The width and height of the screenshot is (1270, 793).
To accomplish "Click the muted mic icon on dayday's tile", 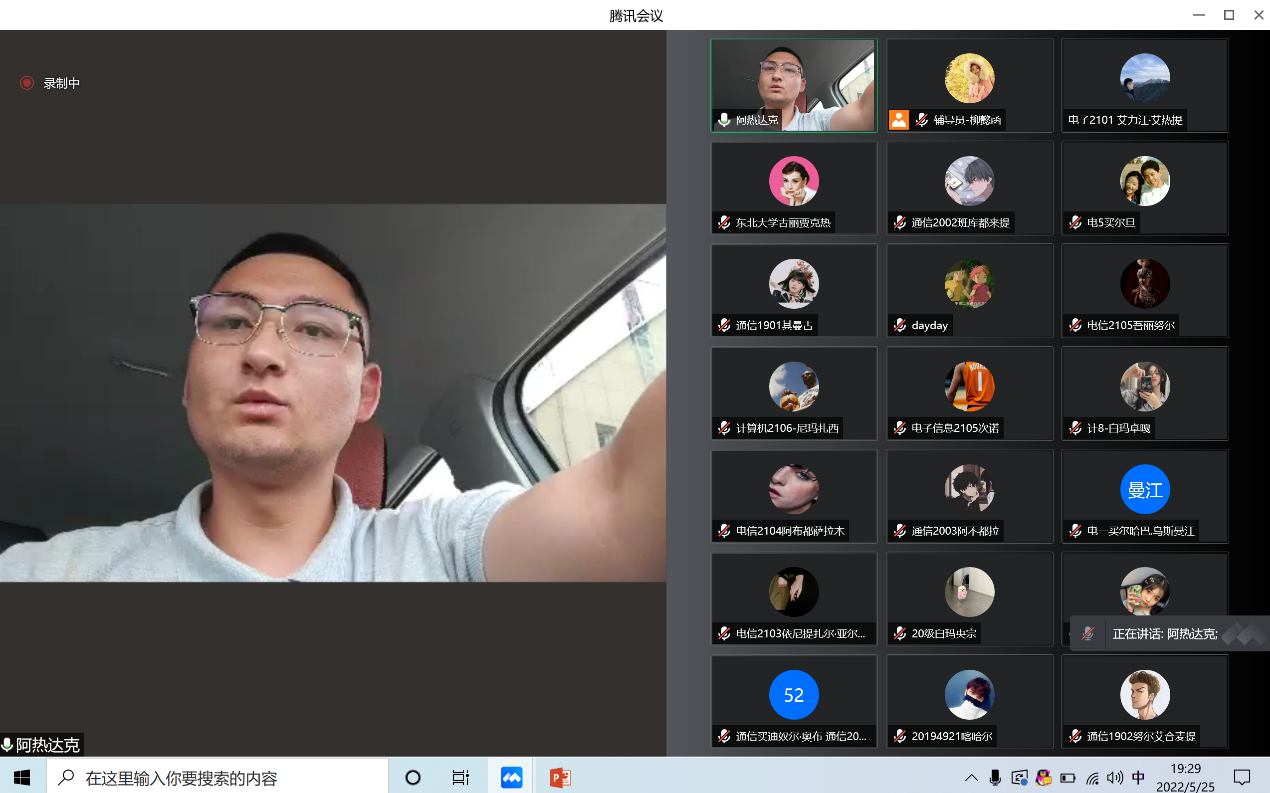I will 900,325.
